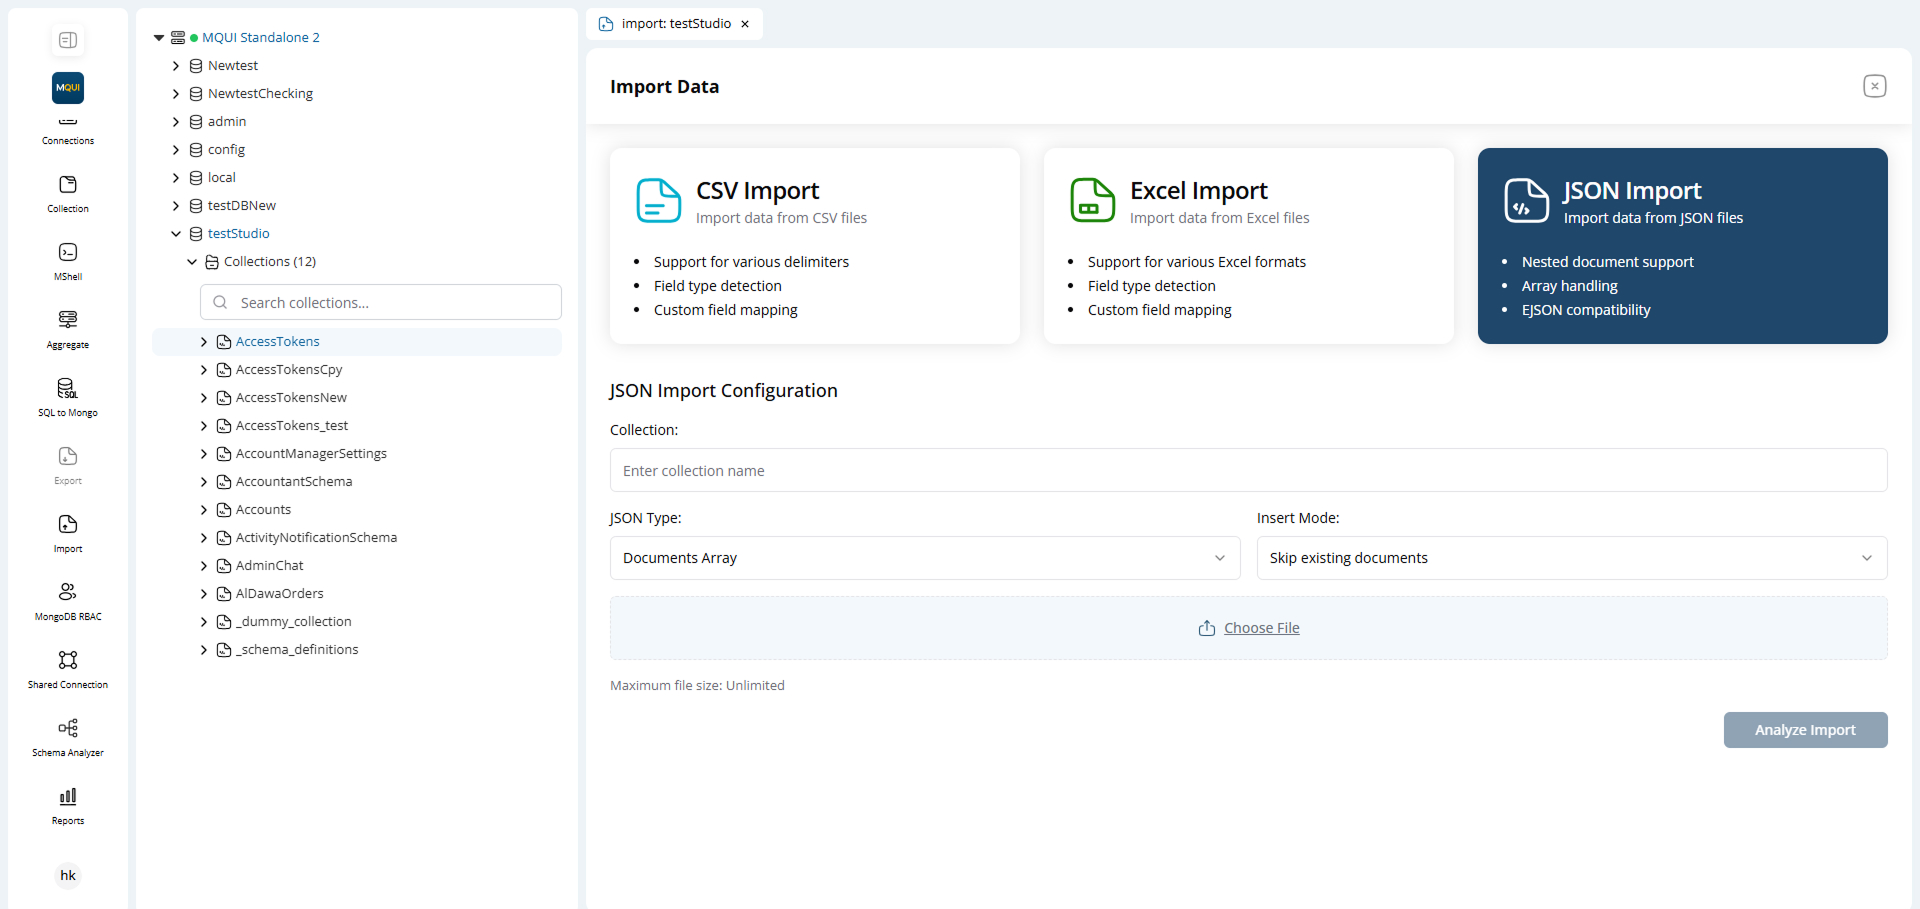Click the Analyze Import button
The height and width of the screenshot is (909, 1920).
pyautogui.click(x=1804, y=730)
